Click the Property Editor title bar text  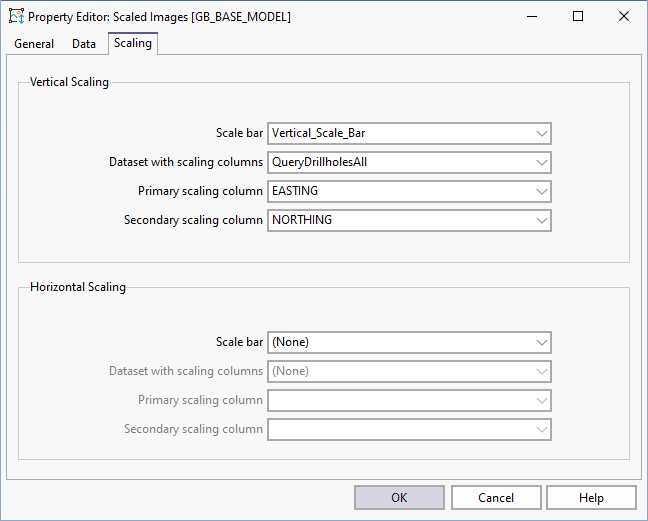tap(160, 17)
